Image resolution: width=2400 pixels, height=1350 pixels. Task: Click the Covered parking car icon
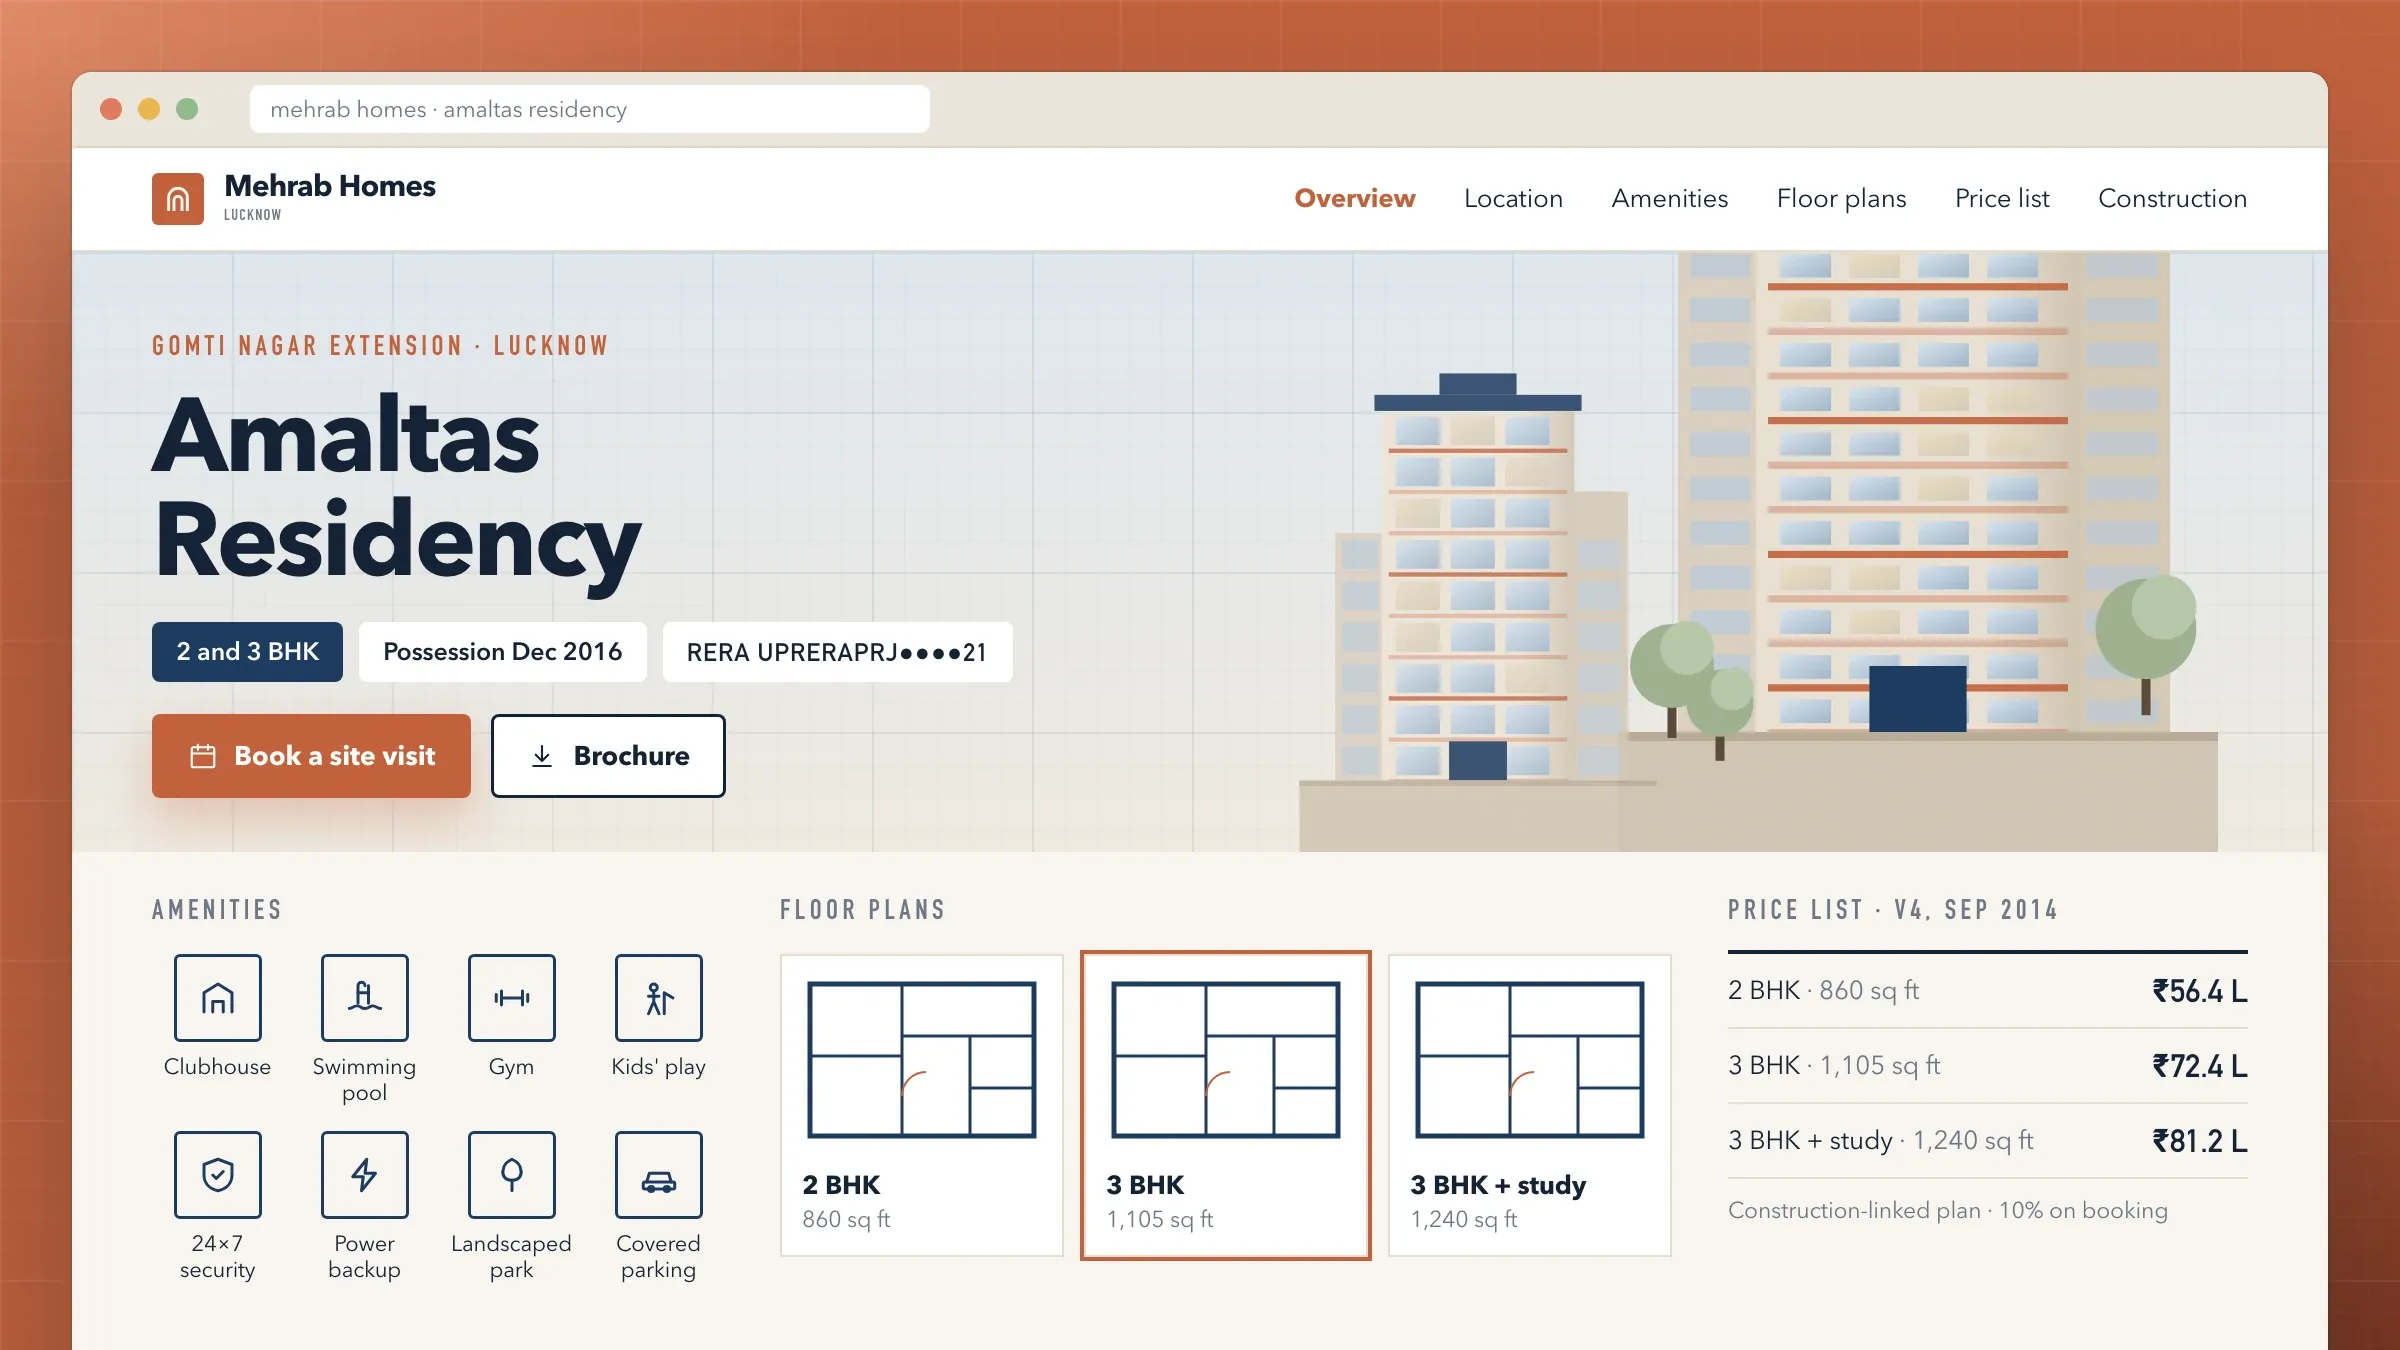(659, 1175)
